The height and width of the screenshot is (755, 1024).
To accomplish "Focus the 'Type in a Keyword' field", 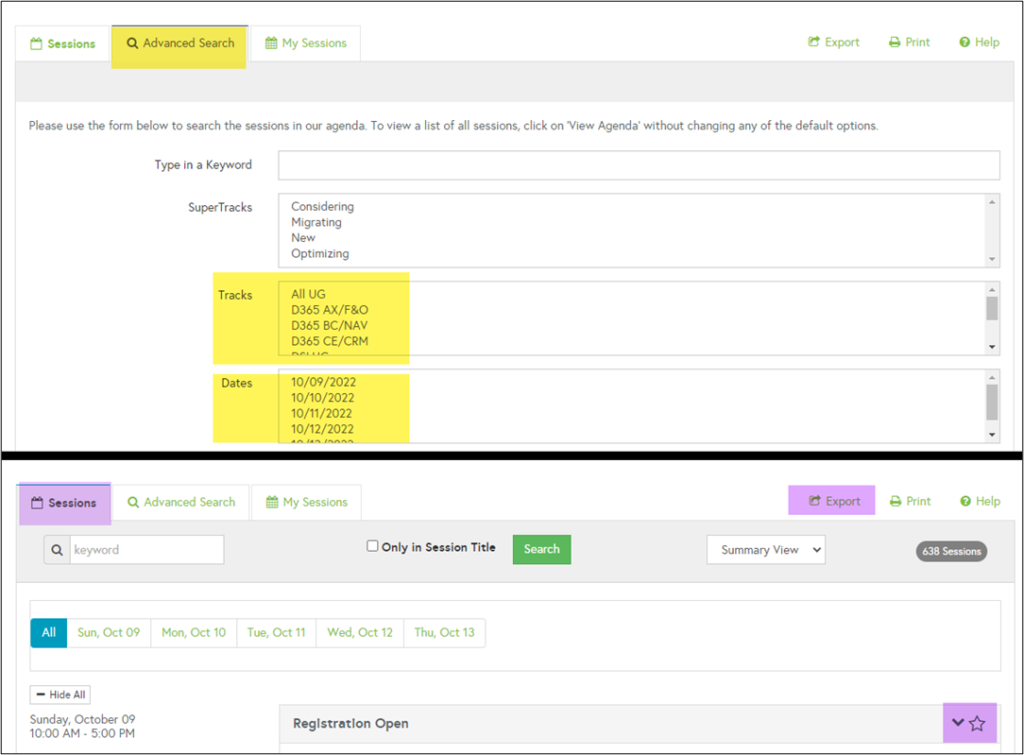I will tap(639, 165).
